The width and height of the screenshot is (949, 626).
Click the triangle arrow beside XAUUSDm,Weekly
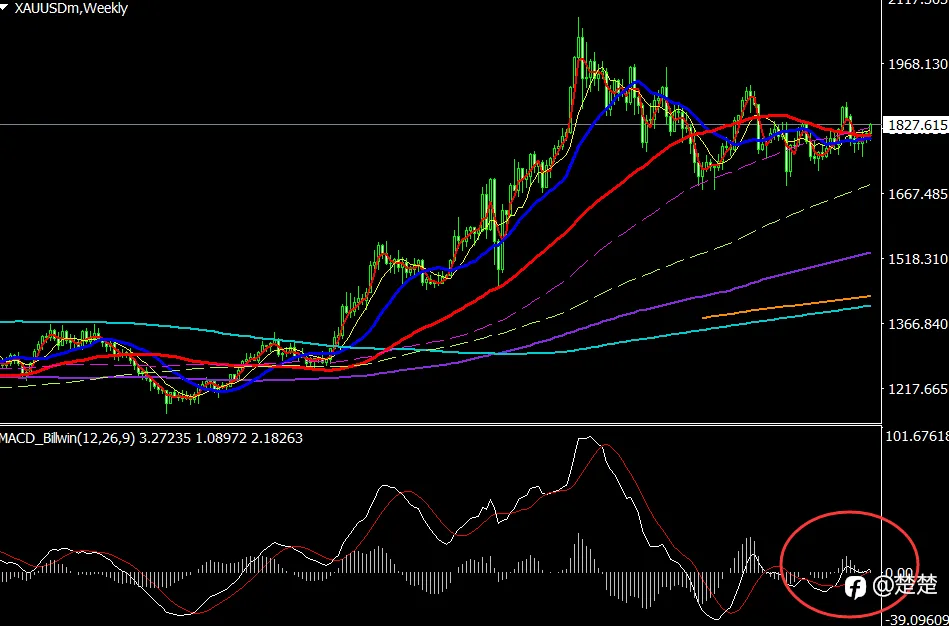pyautogui.click(x=5, y=8)
